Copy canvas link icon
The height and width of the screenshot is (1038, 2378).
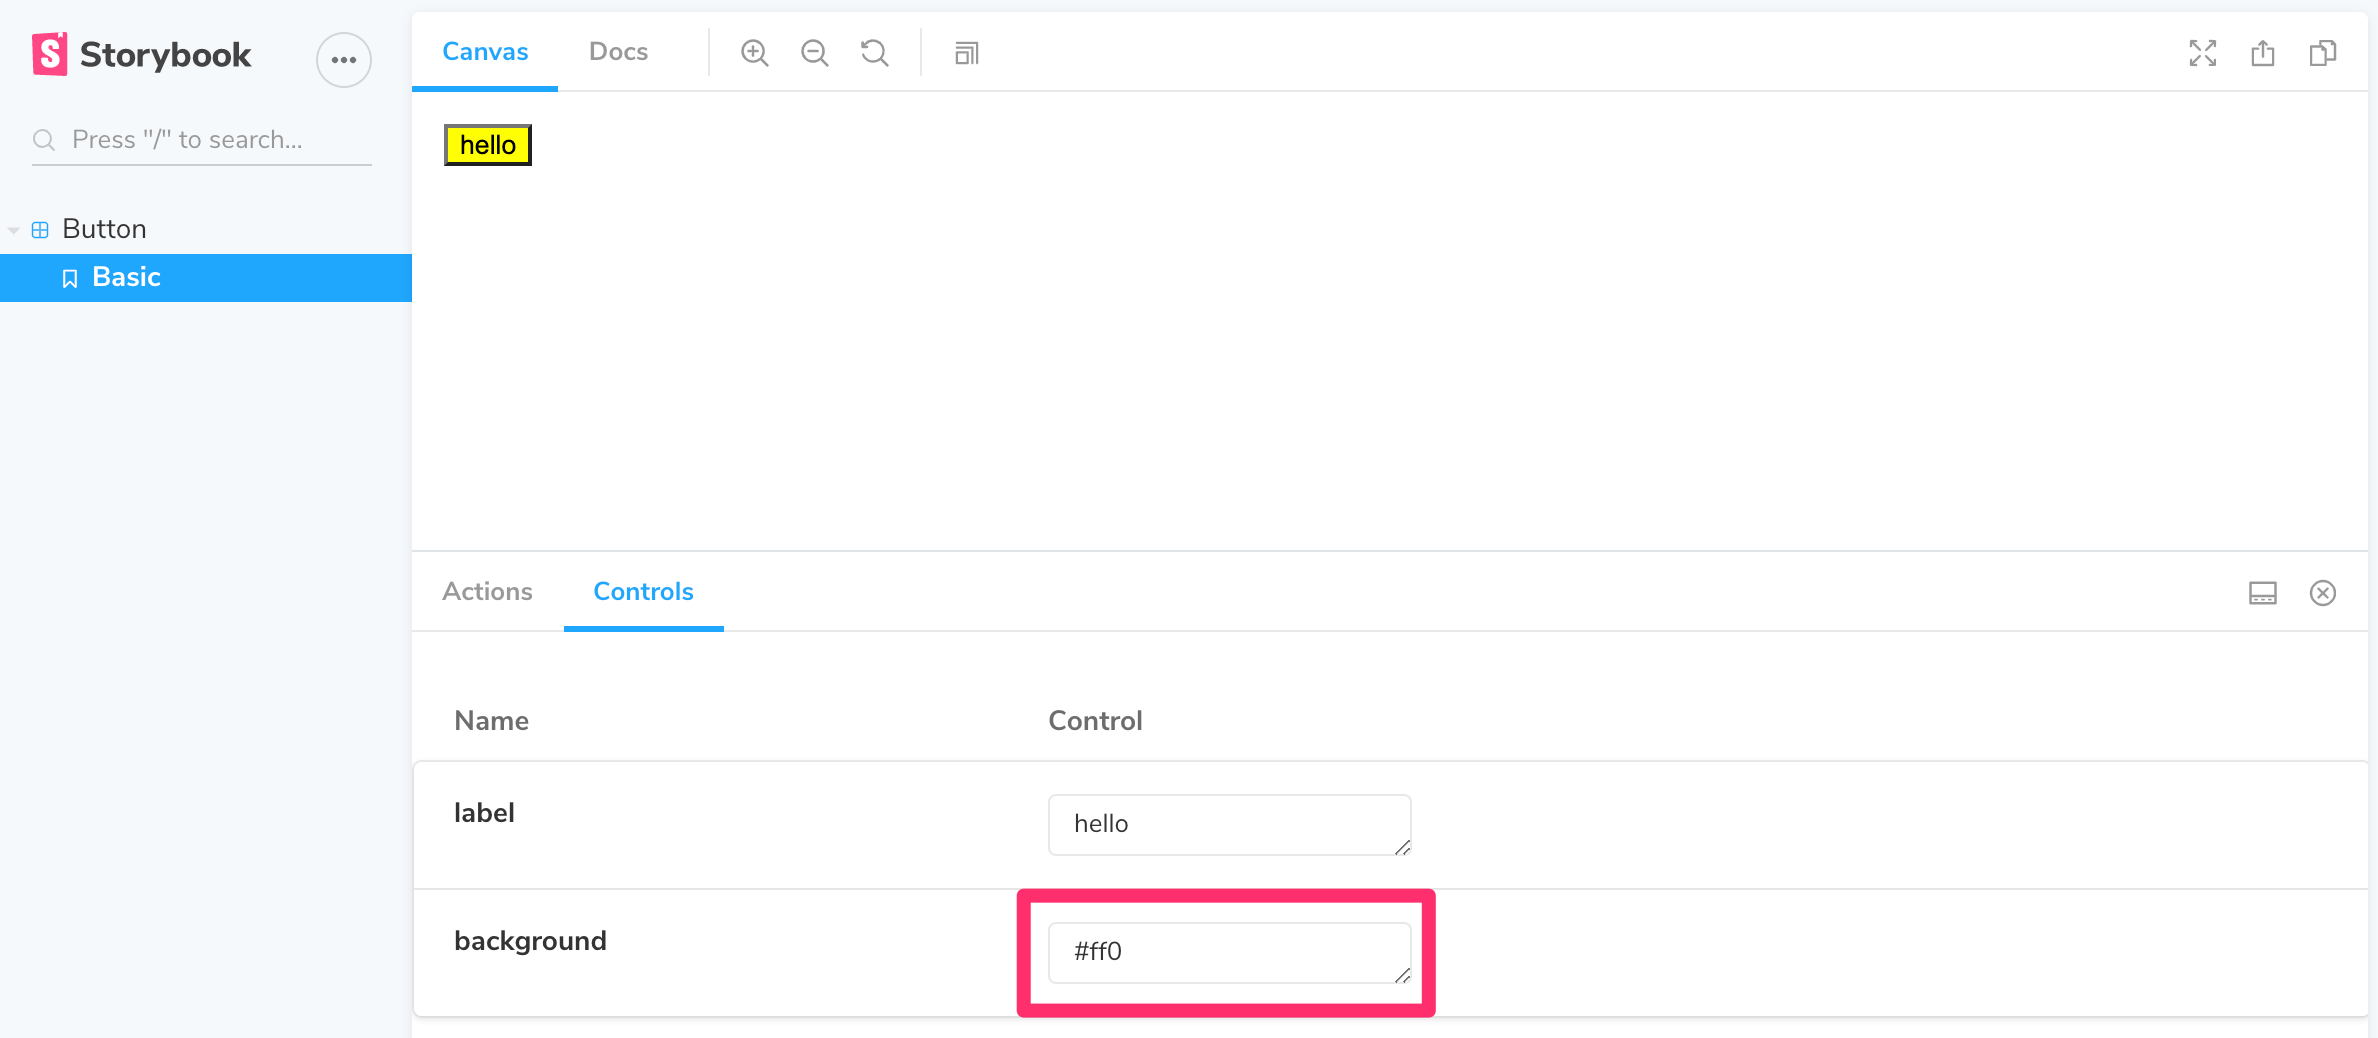[2322, 53]
